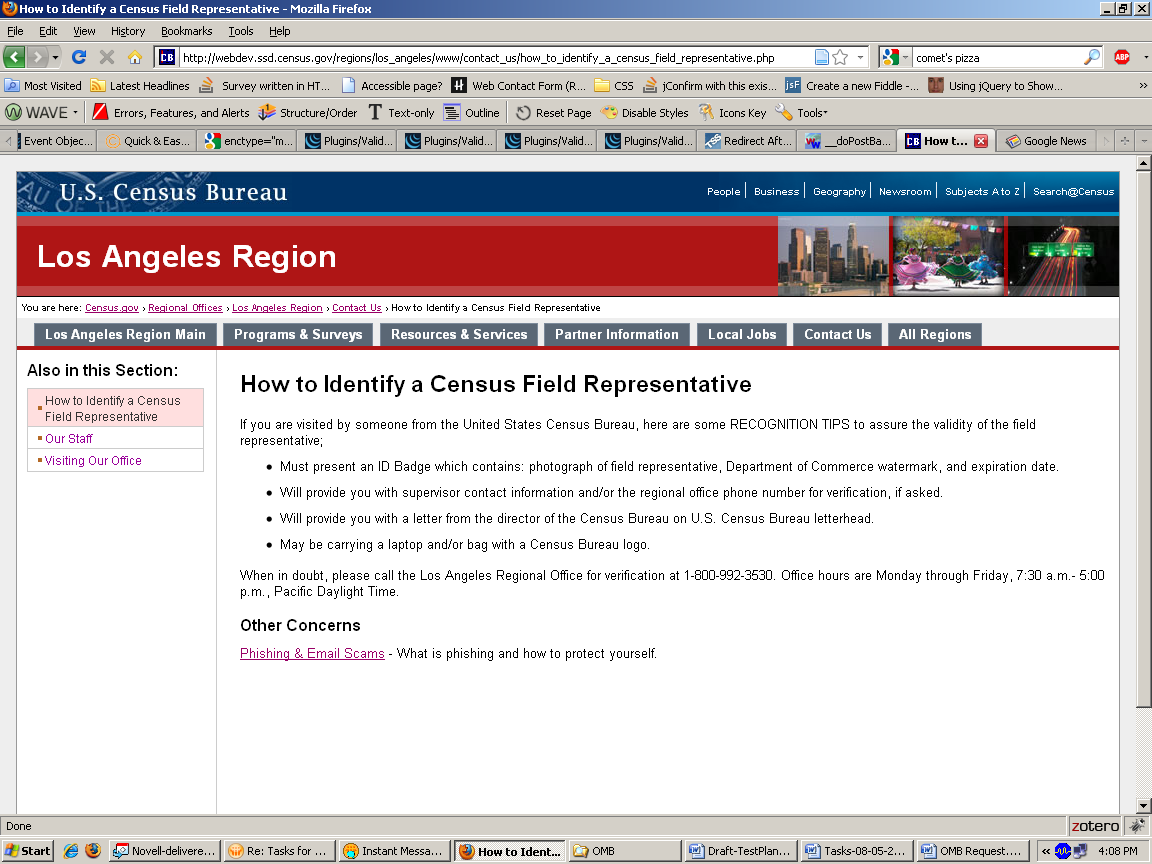Switch to the Google News tab

point(1046,141)
